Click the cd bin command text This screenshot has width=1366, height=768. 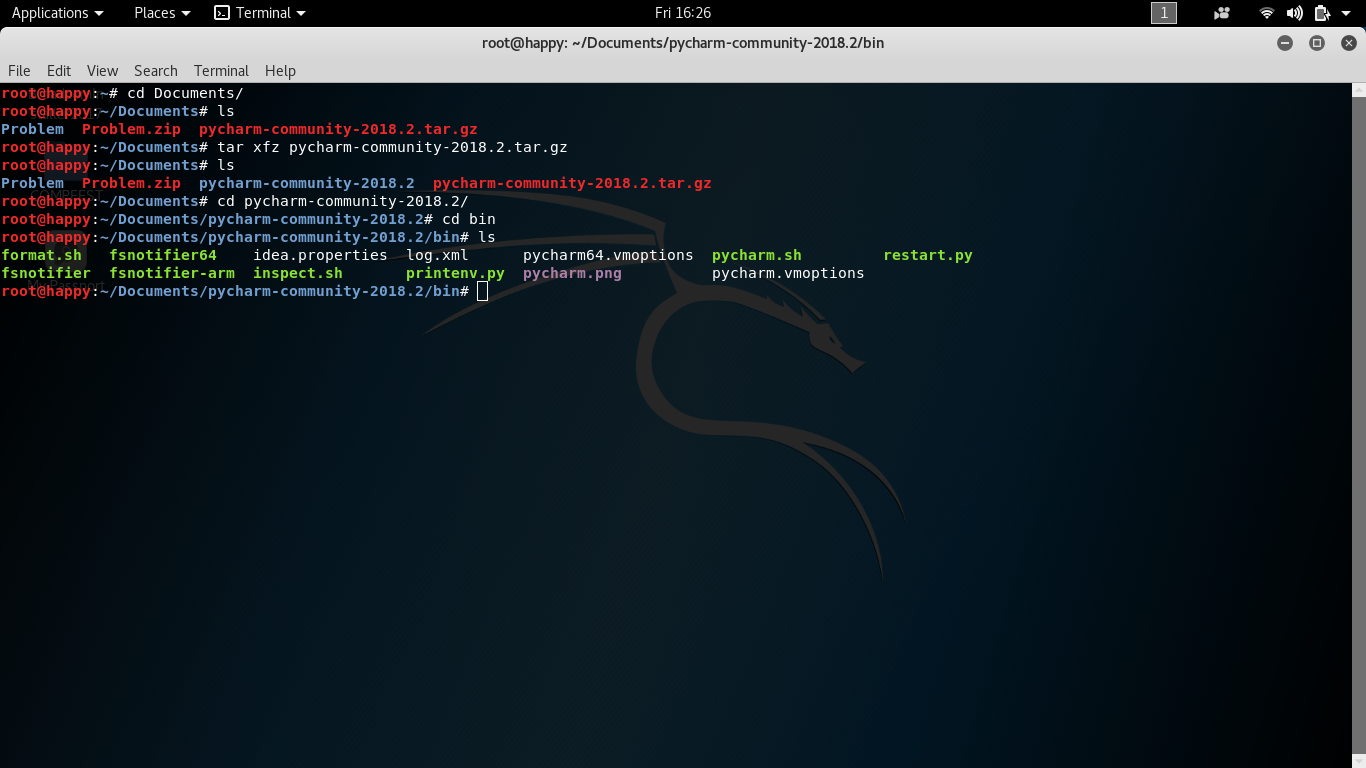[469, 219]
